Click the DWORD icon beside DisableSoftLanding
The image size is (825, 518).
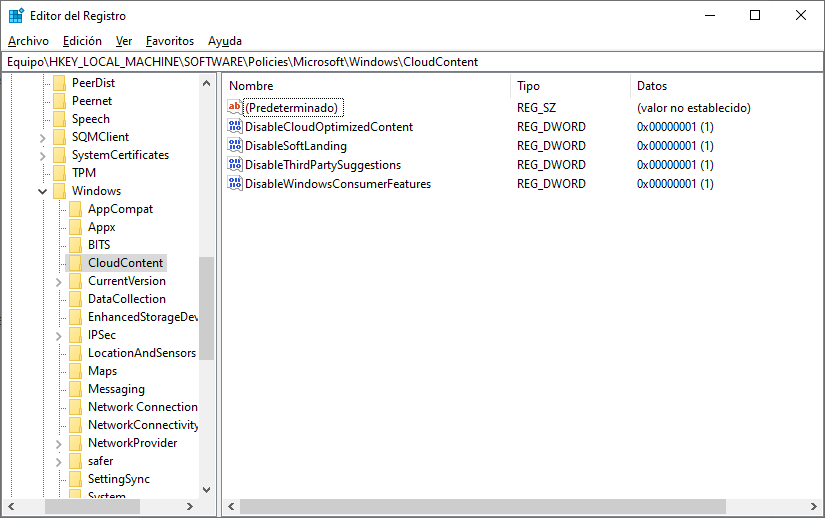pyautogui.click(x=235, y=146)
